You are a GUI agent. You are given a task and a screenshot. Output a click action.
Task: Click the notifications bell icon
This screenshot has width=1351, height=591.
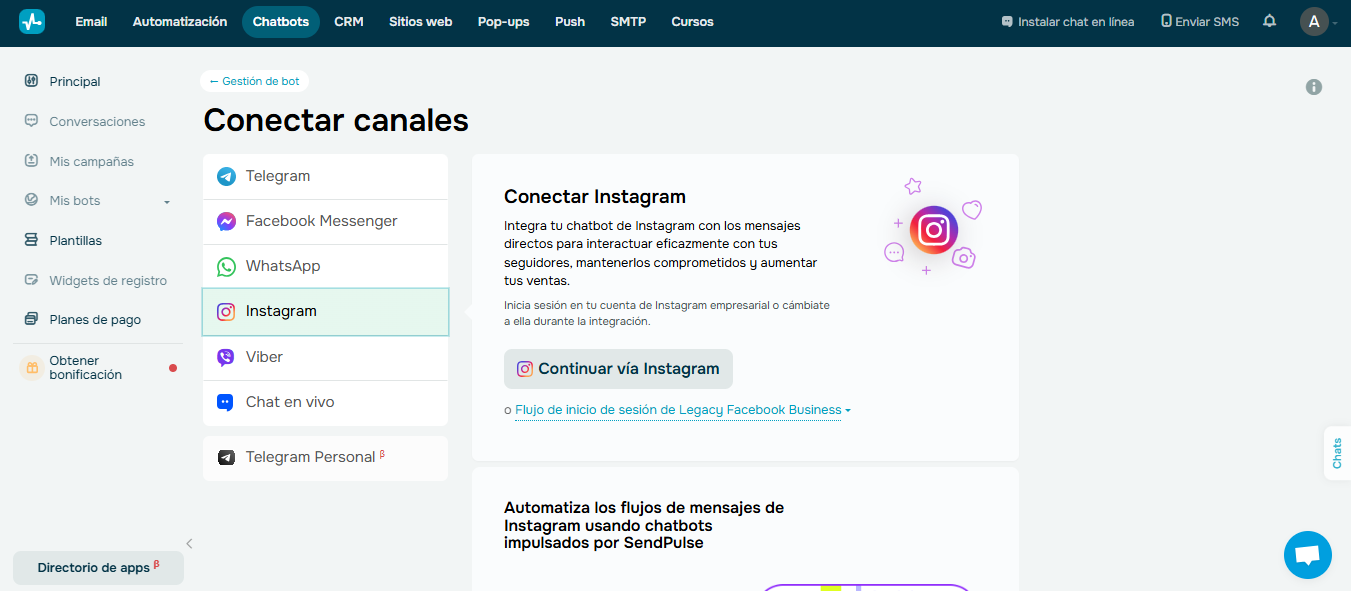pyautogui.click(x=1268, y=21)
